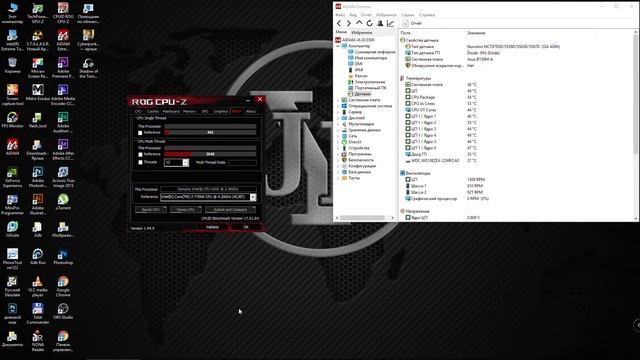Open the Cyberpunk desktop shortcut
The width and height of the screenshot is (640, 360).
[88, 40]
